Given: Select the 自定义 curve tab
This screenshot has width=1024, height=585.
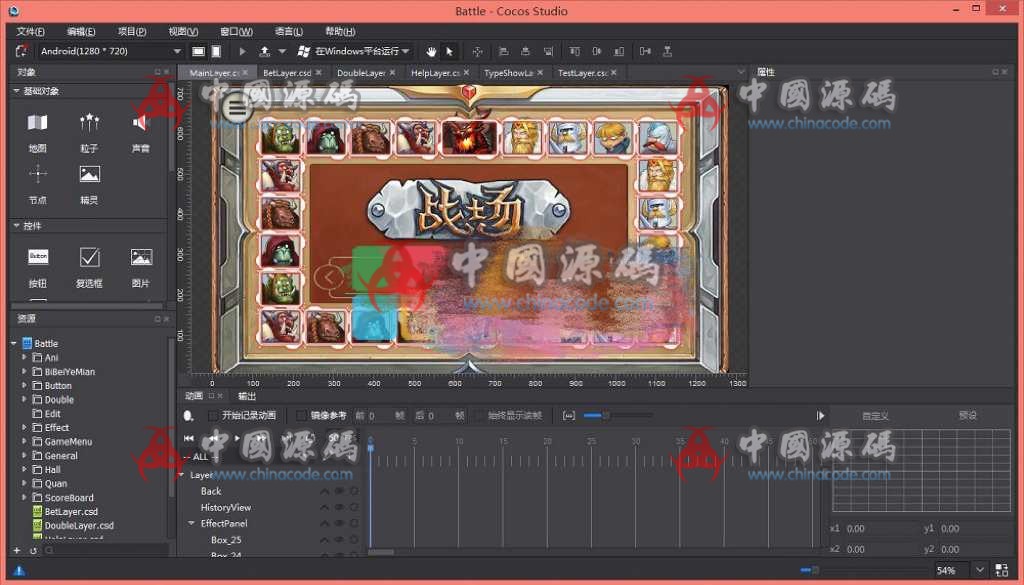Looking at the screenshot, I should [x=875, y=415].
